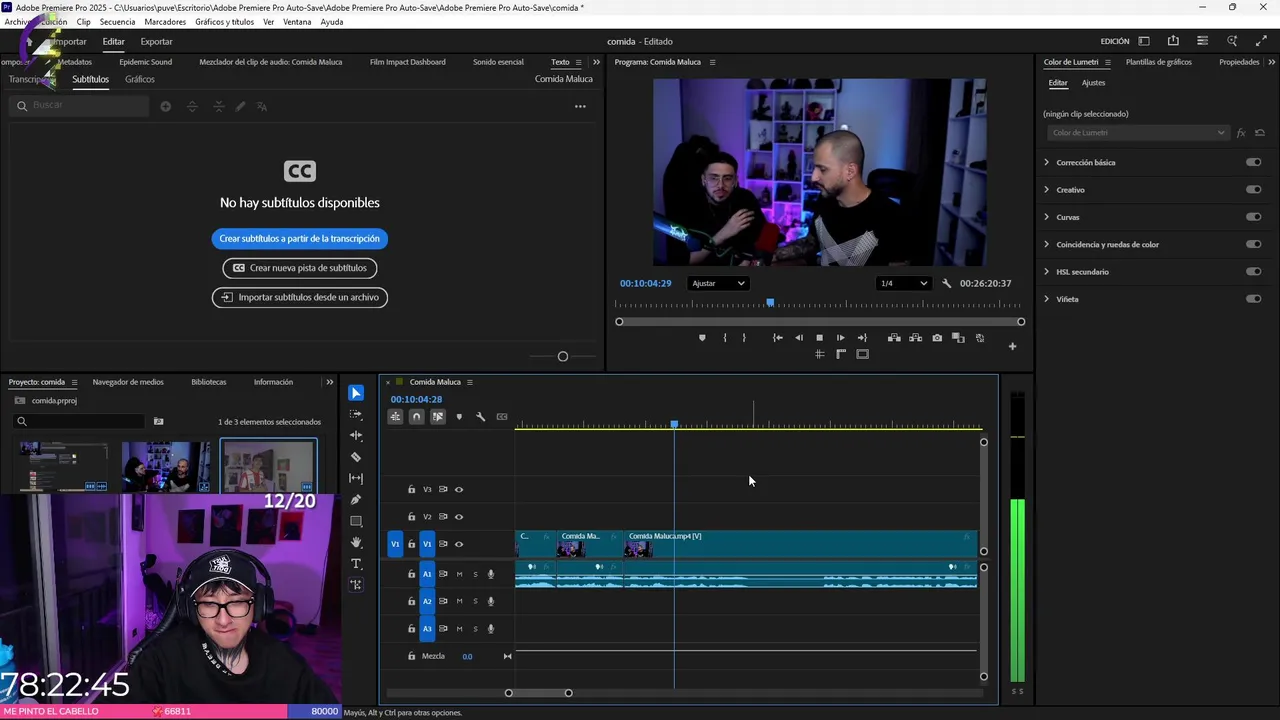
Task: Expand HSL secundario section
Action: pyautogui.click(x=1047, y=272)
